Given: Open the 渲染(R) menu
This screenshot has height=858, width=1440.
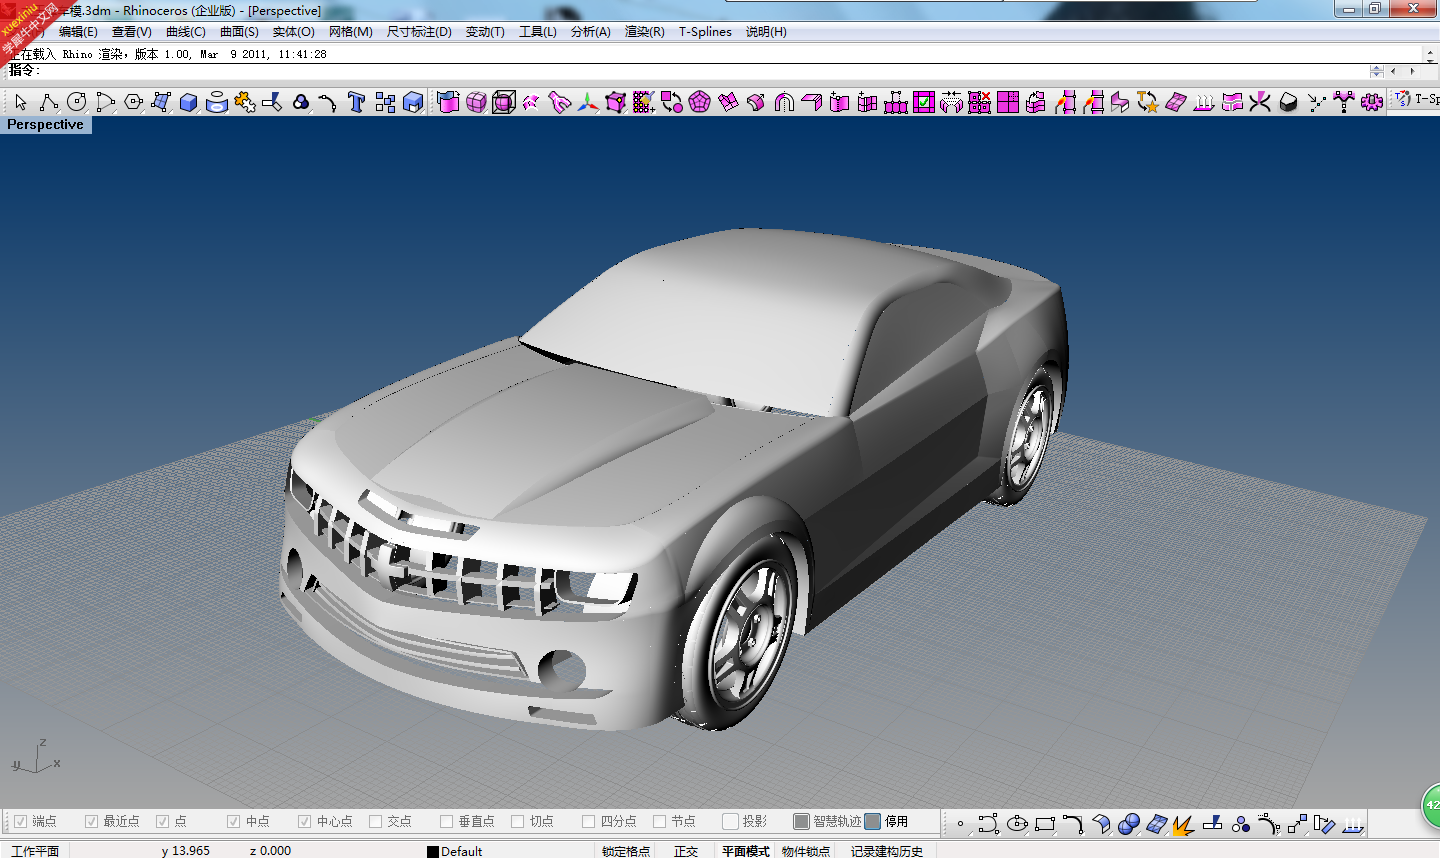Looking at the screenshot, I should coord(644,32).
